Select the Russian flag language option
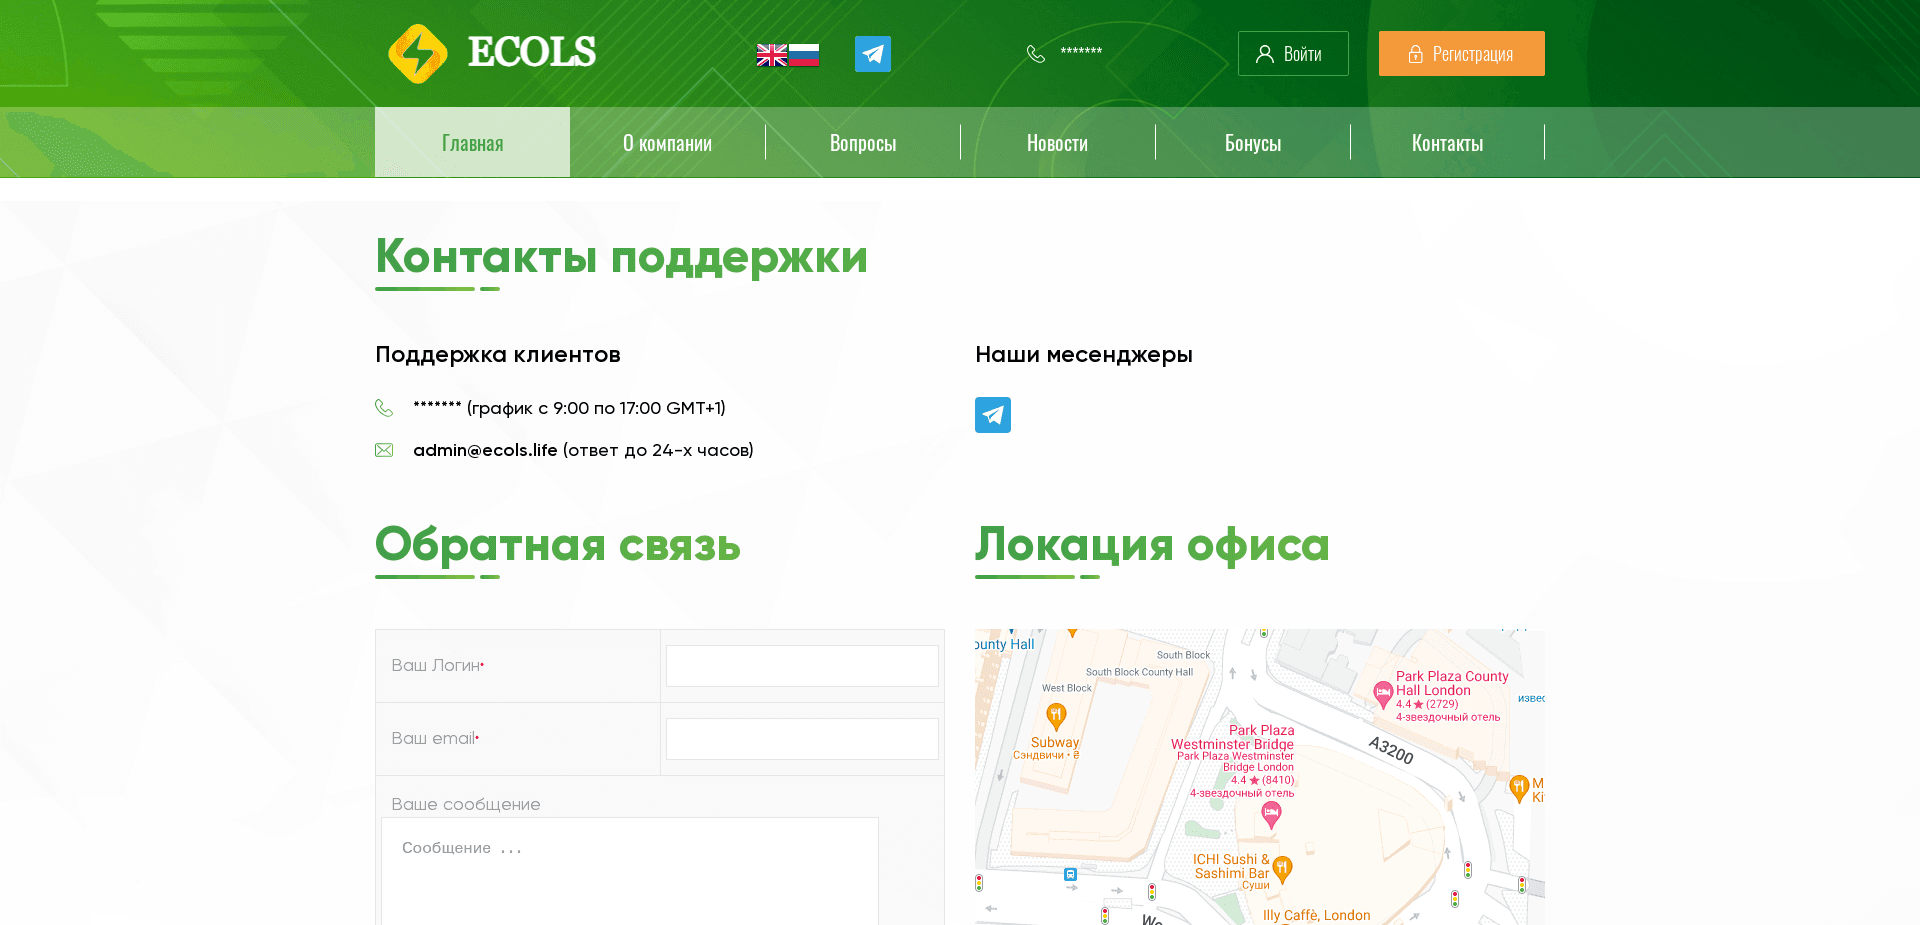 point(804,54)
